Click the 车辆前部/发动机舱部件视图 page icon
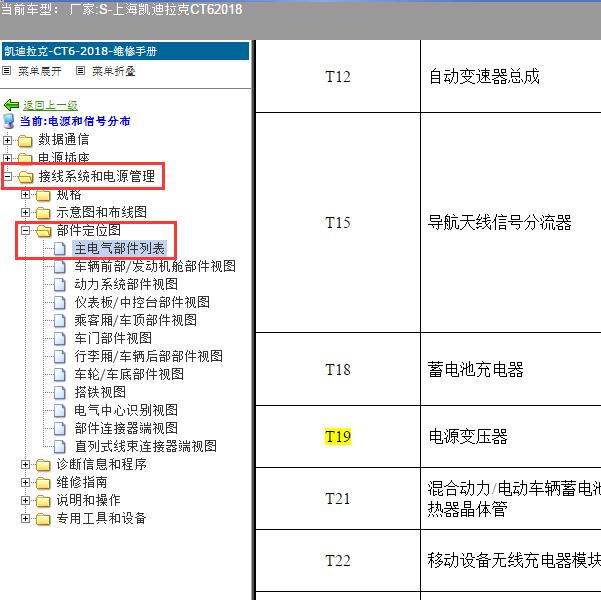Image resolution: width=601 pixels, height=600 pixels. [59, 266]
